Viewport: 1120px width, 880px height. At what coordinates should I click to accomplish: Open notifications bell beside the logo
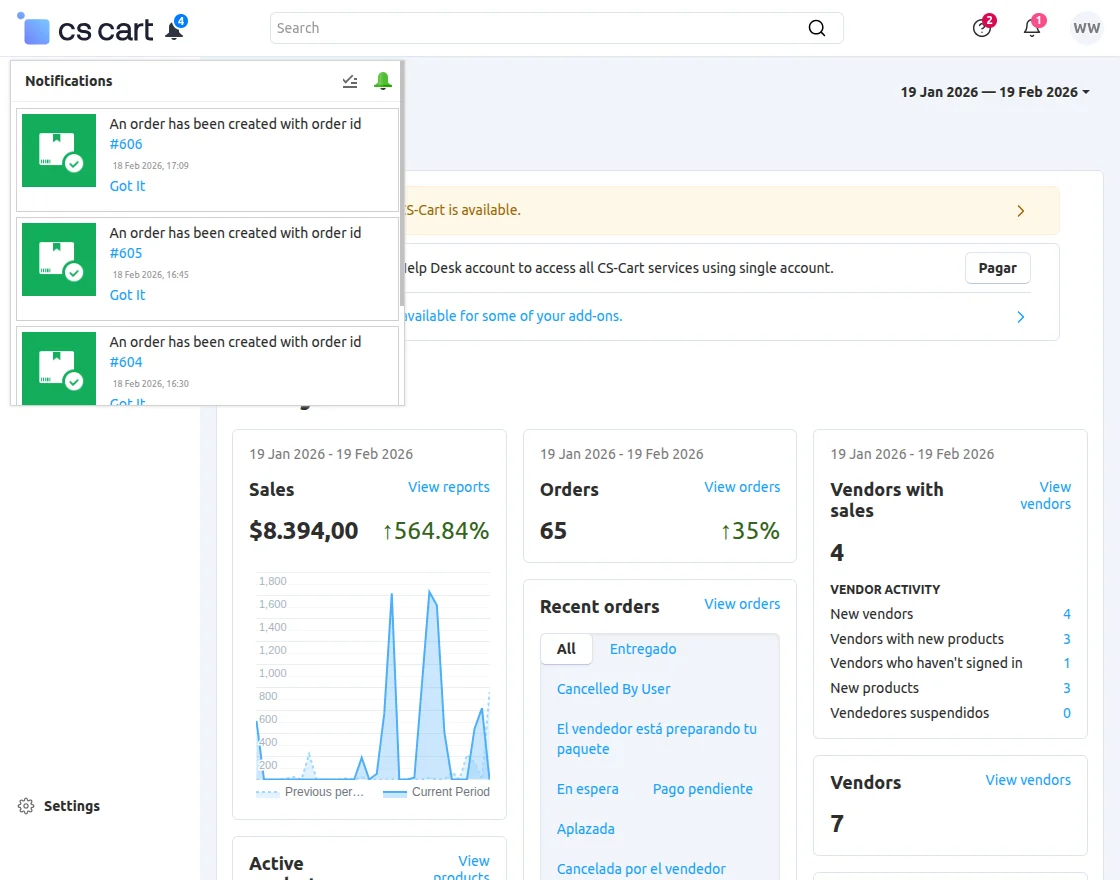click(x=175, y=30)
